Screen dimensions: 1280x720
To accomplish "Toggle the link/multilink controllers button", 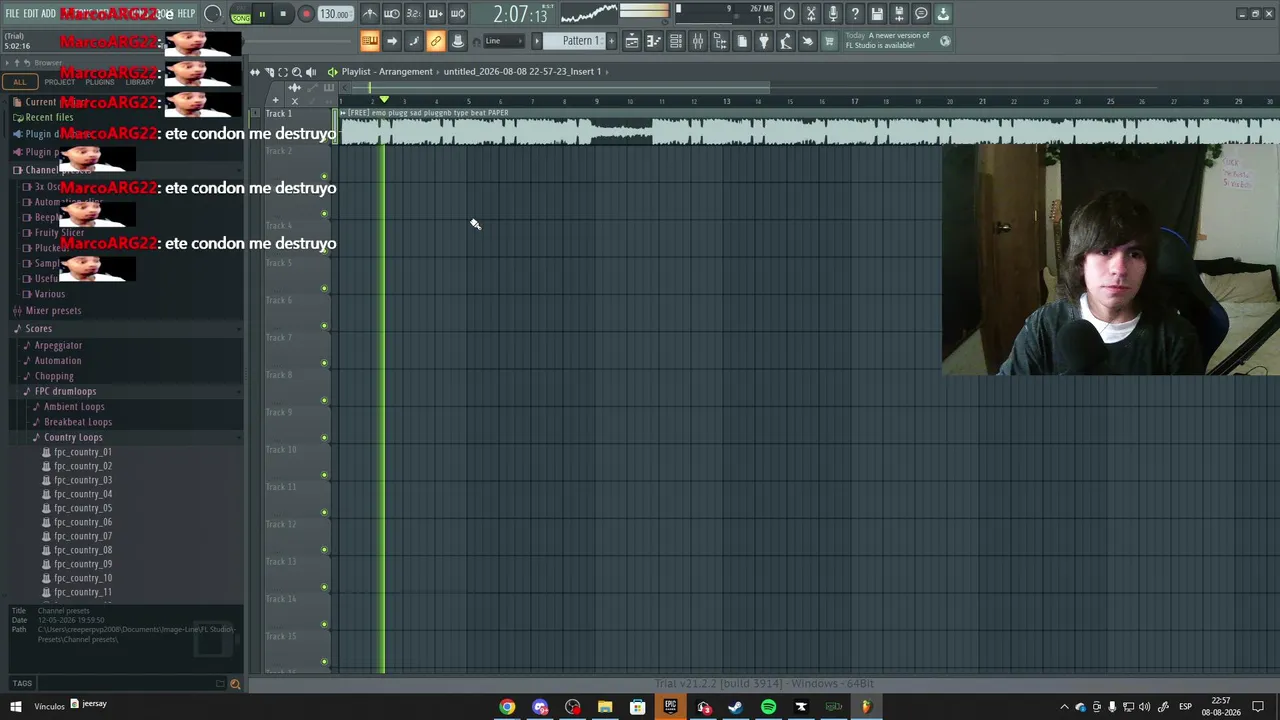I will (x=436, y=41).
